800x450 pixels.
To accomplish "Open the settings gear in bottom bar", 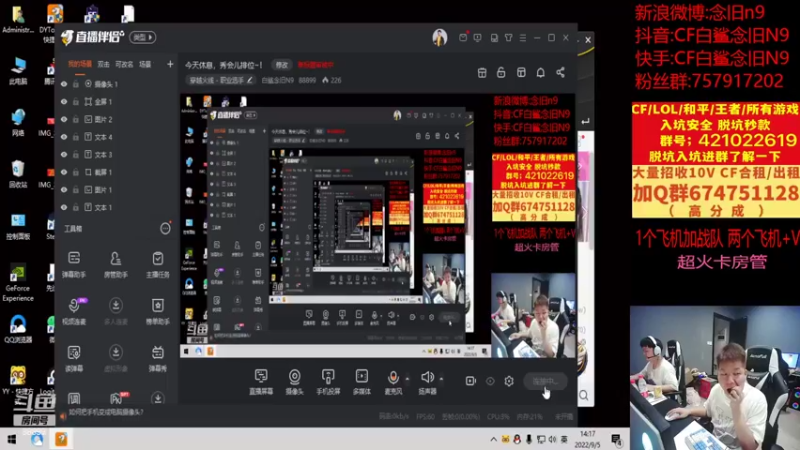I will (509, 381).
